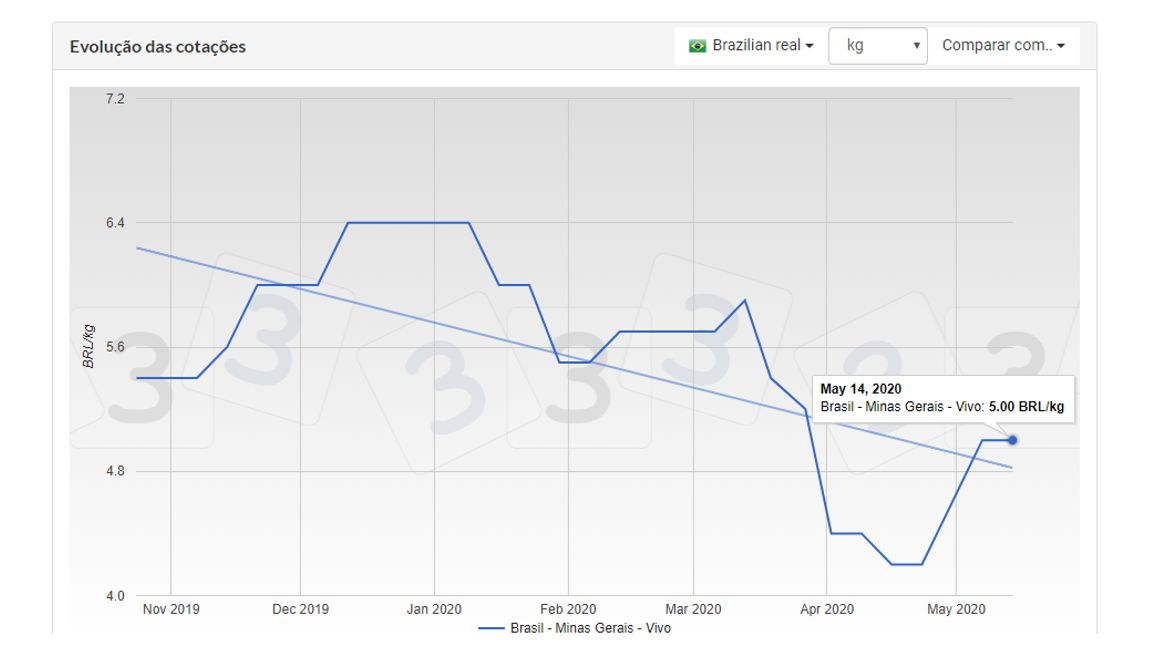Screen dimensions: 1155x650
Task: Click the 7.2 y-axis value
Action: click(x=115, y=98)
